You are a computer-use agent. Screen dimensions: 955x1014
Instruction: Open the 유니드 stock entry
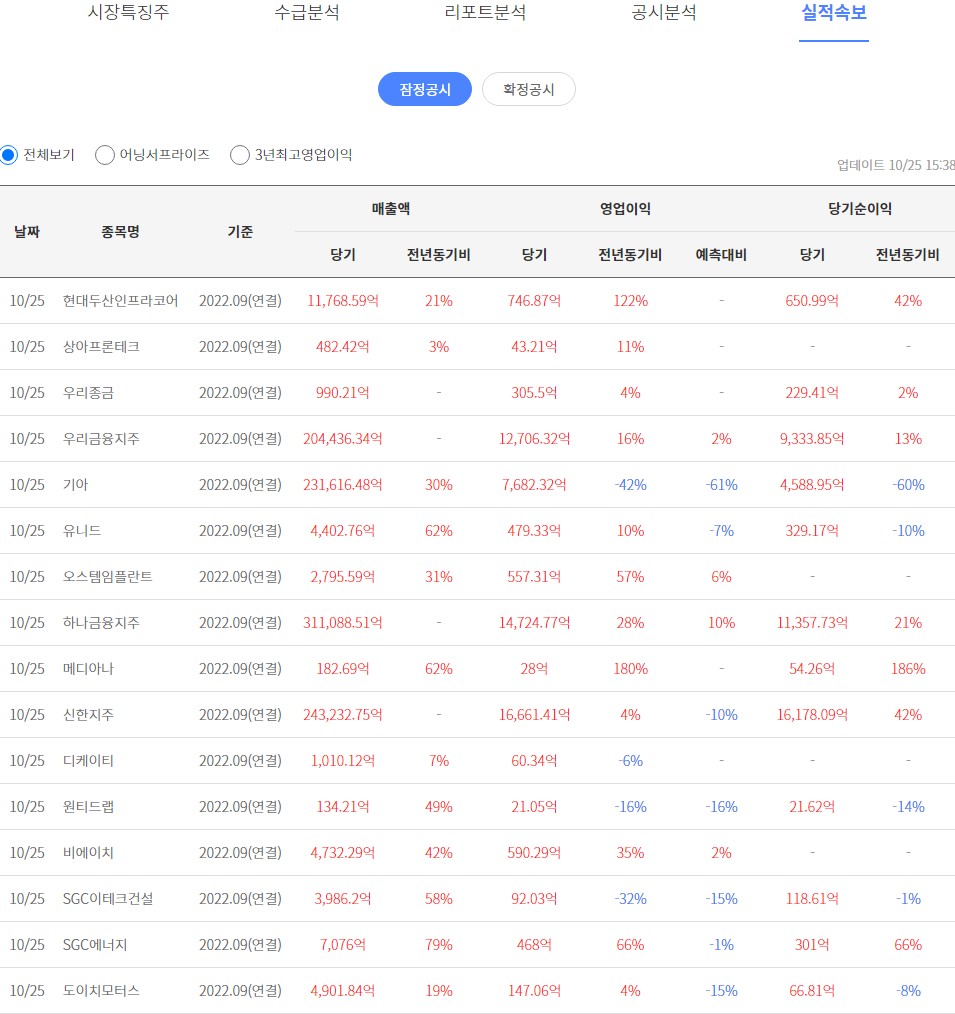81,530
